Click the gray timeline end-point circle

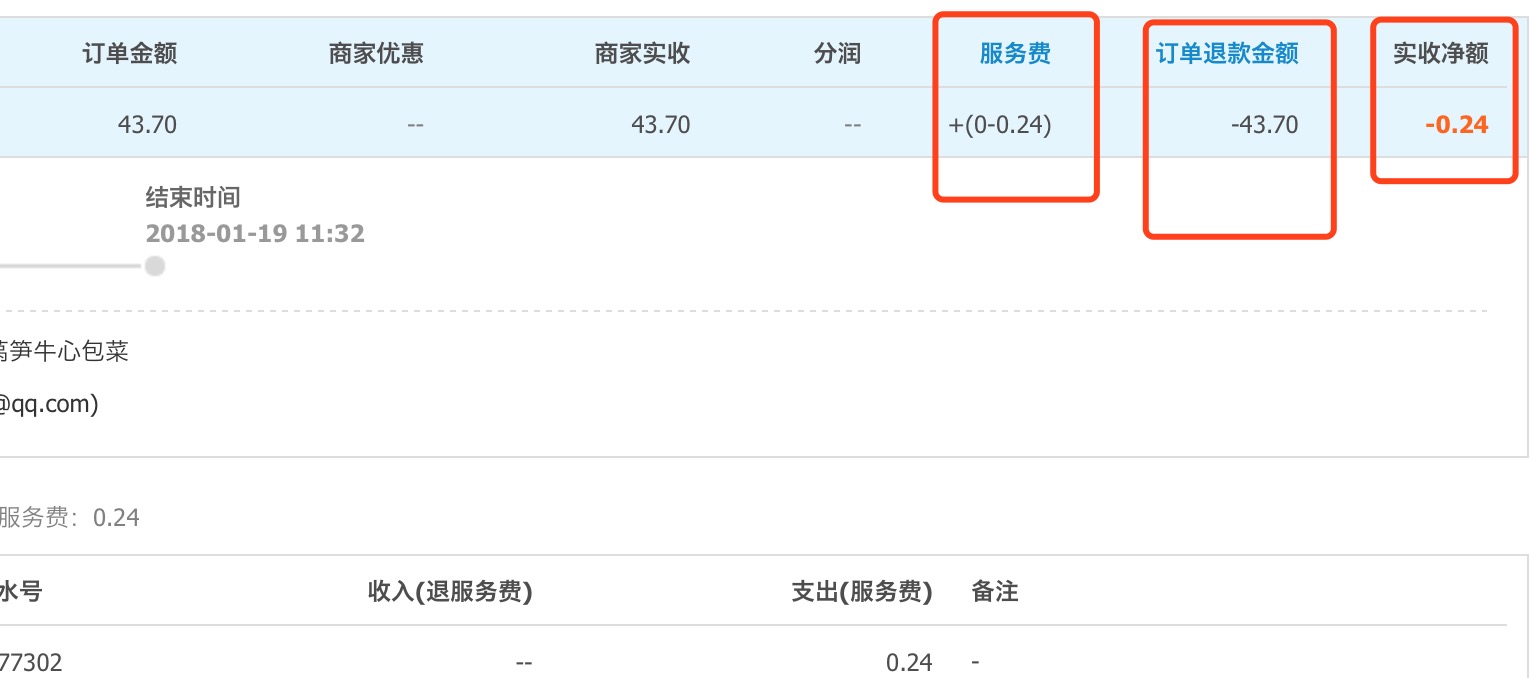pyautogui.click(x=154, y=266)
